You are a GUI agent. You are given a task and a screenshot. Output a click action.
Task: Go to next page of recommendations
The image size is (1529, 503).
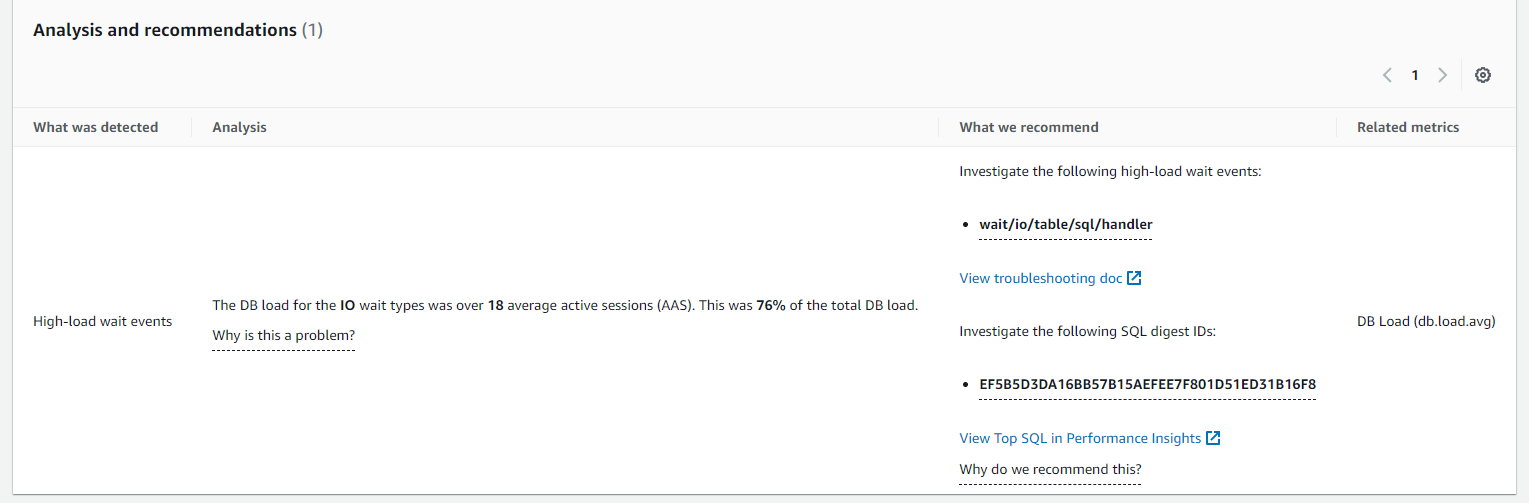(x=1442, y=75)
